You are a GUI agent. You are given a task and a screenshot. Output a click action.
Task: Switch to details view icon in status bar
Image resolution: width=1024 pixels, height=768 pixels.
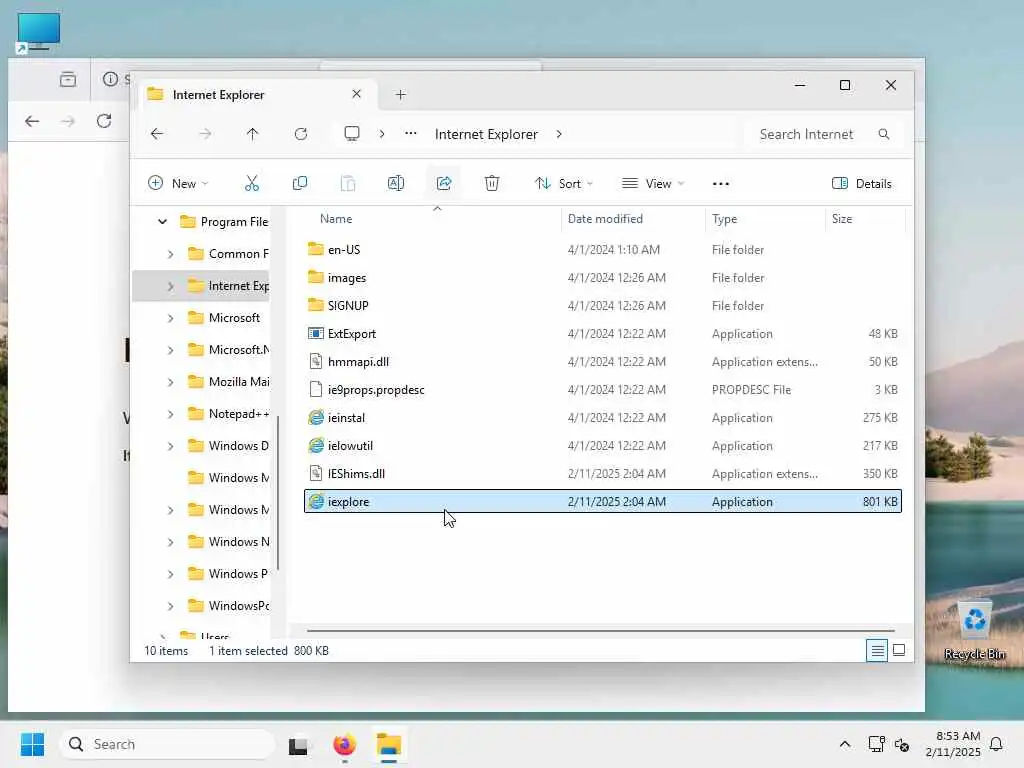877,650
